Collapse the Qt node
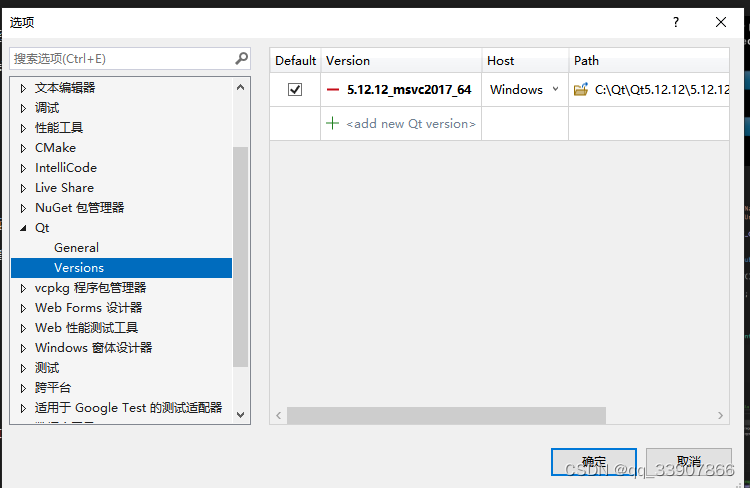Screen dimensions: 750x488 click(x=23, y=228)
